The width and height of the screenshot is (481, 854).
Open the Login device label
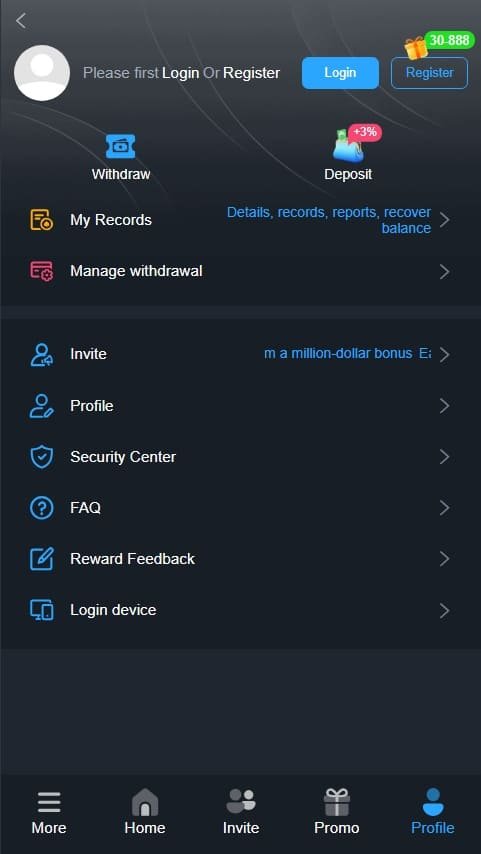pos(113,610)
